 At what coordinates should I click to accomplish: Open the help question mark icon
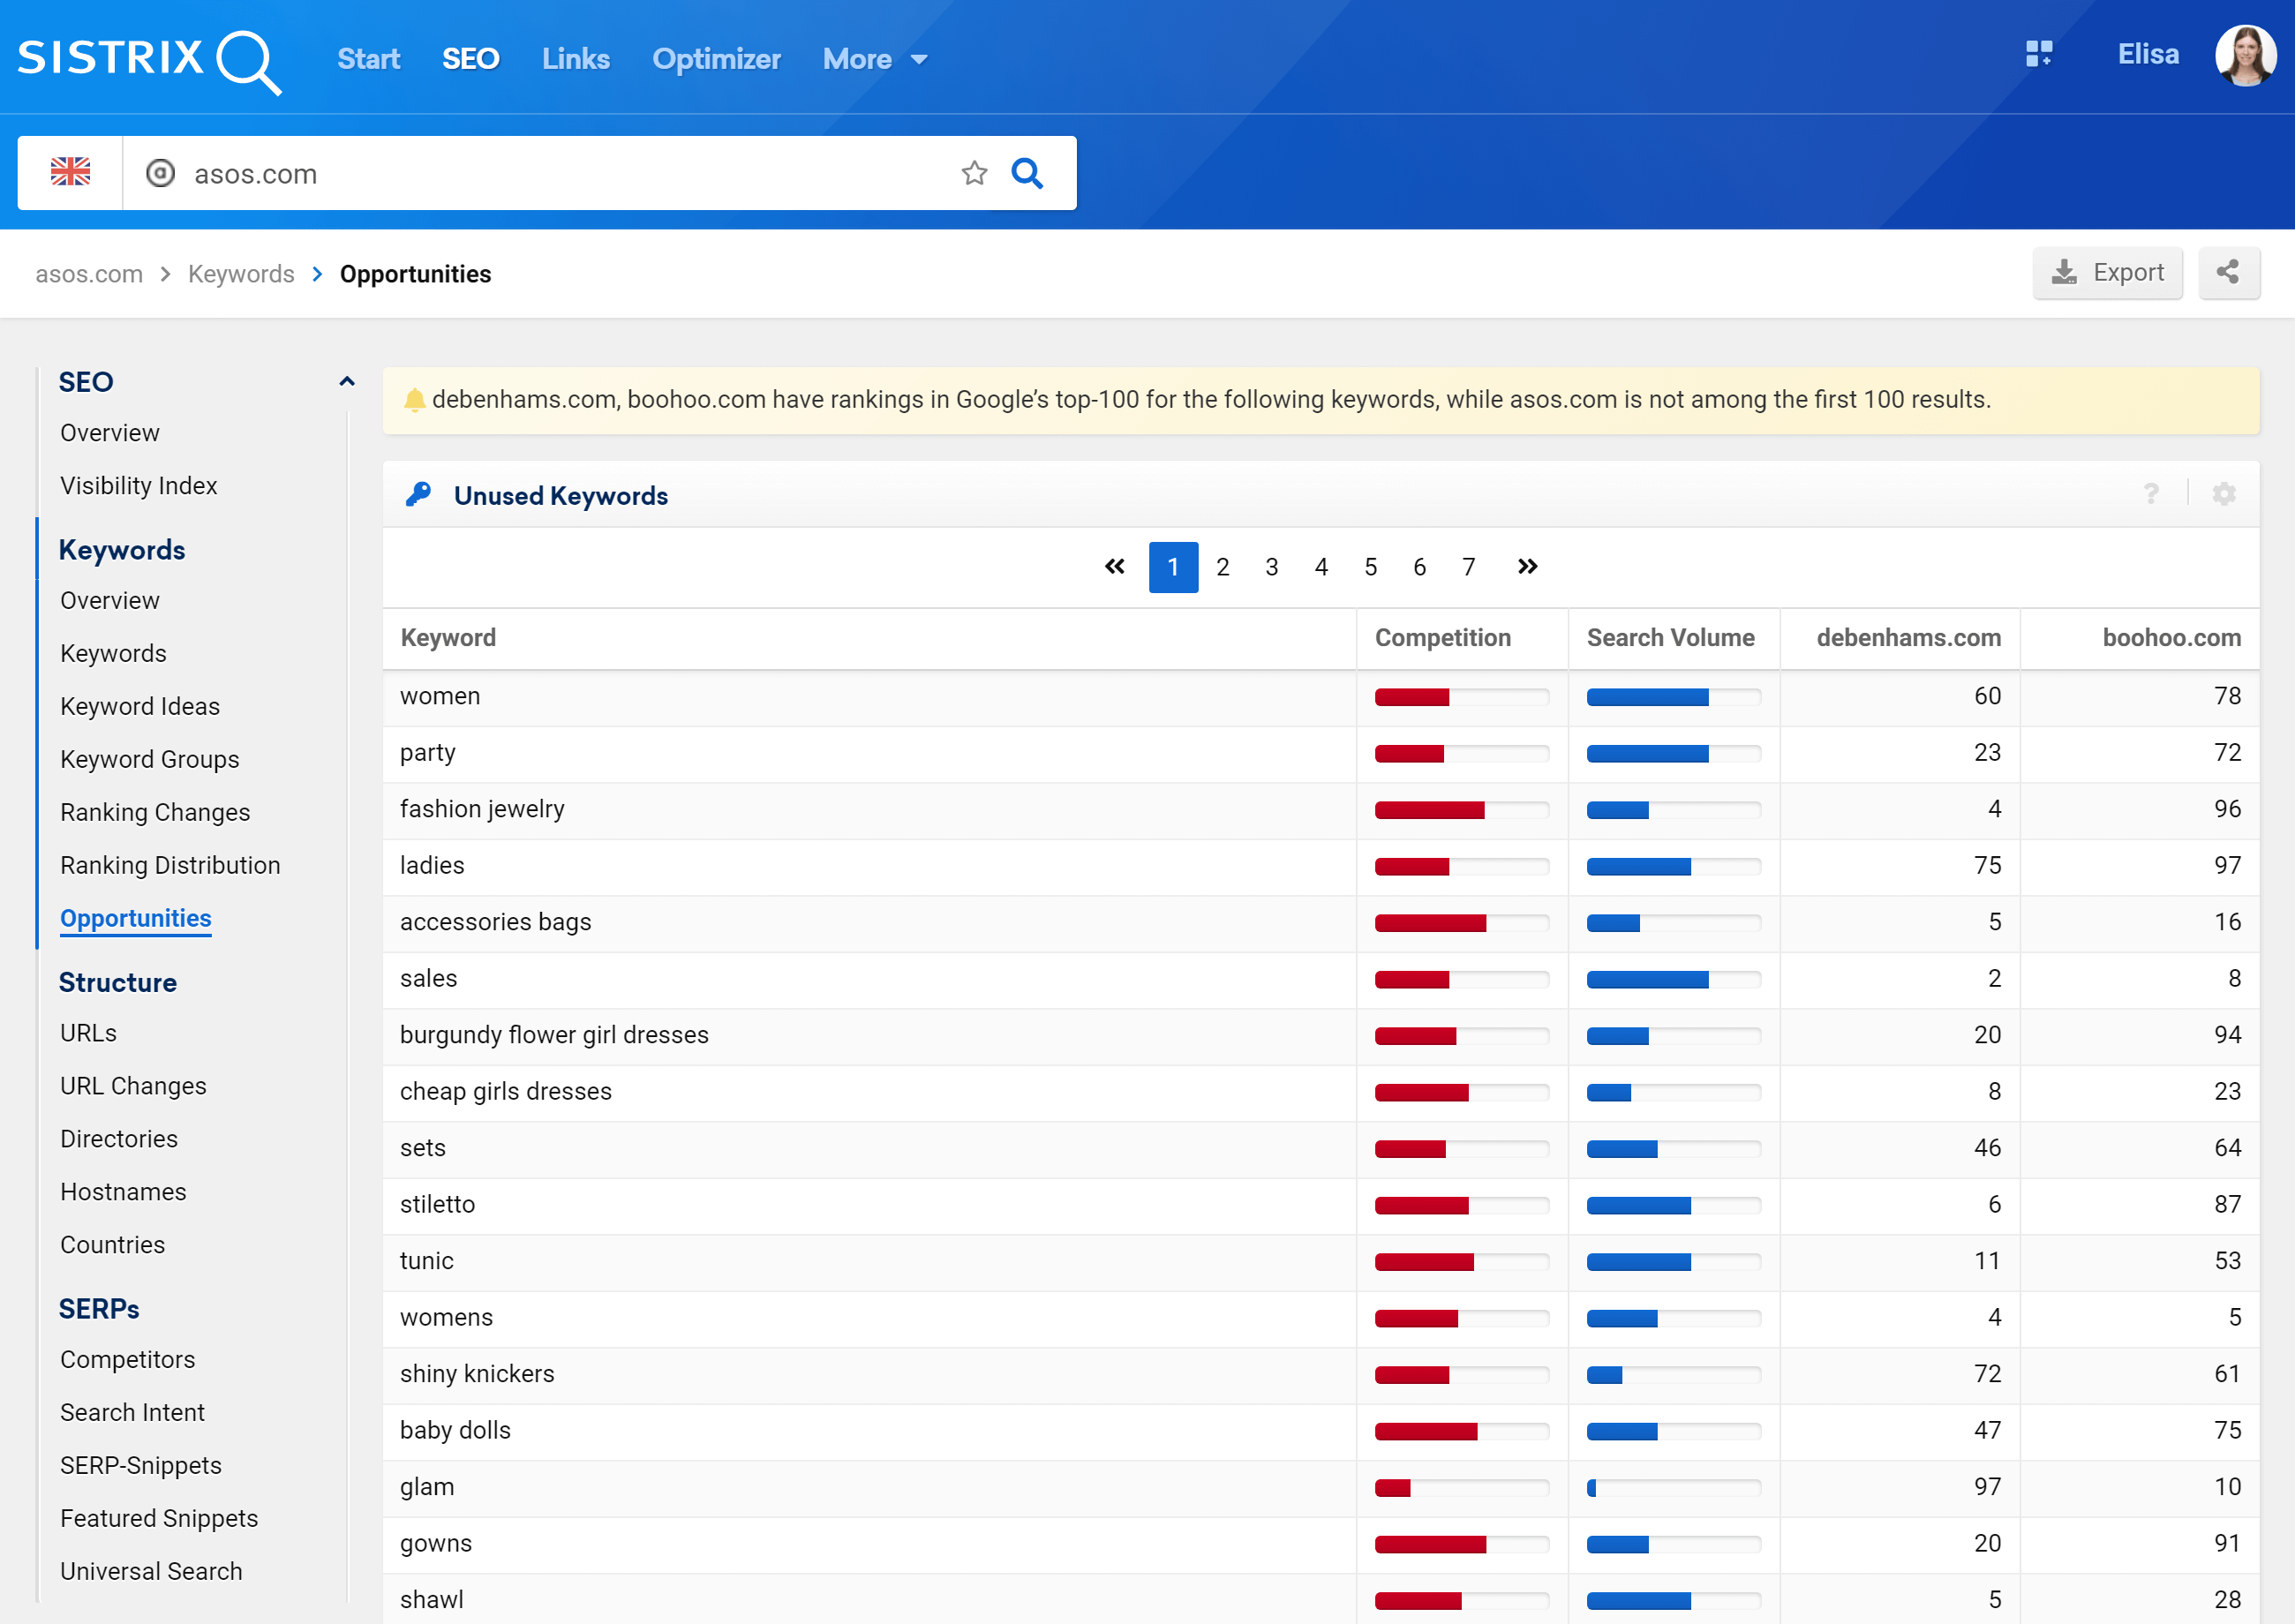(x=2151, y=494)
